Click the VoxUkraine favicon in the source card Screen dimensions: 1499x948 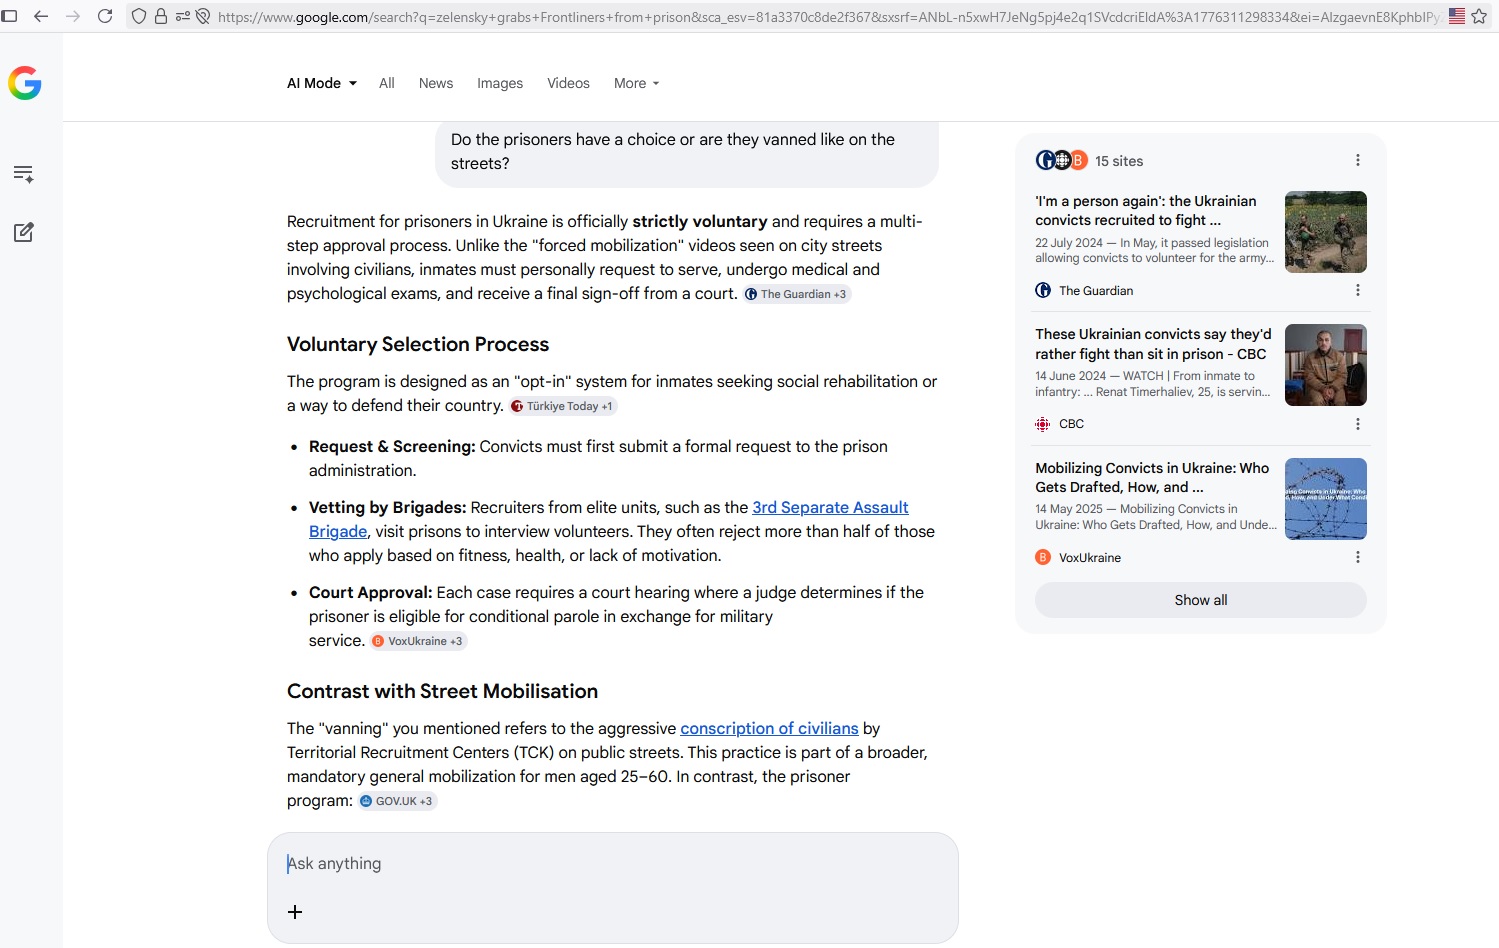click(1043, 557)
